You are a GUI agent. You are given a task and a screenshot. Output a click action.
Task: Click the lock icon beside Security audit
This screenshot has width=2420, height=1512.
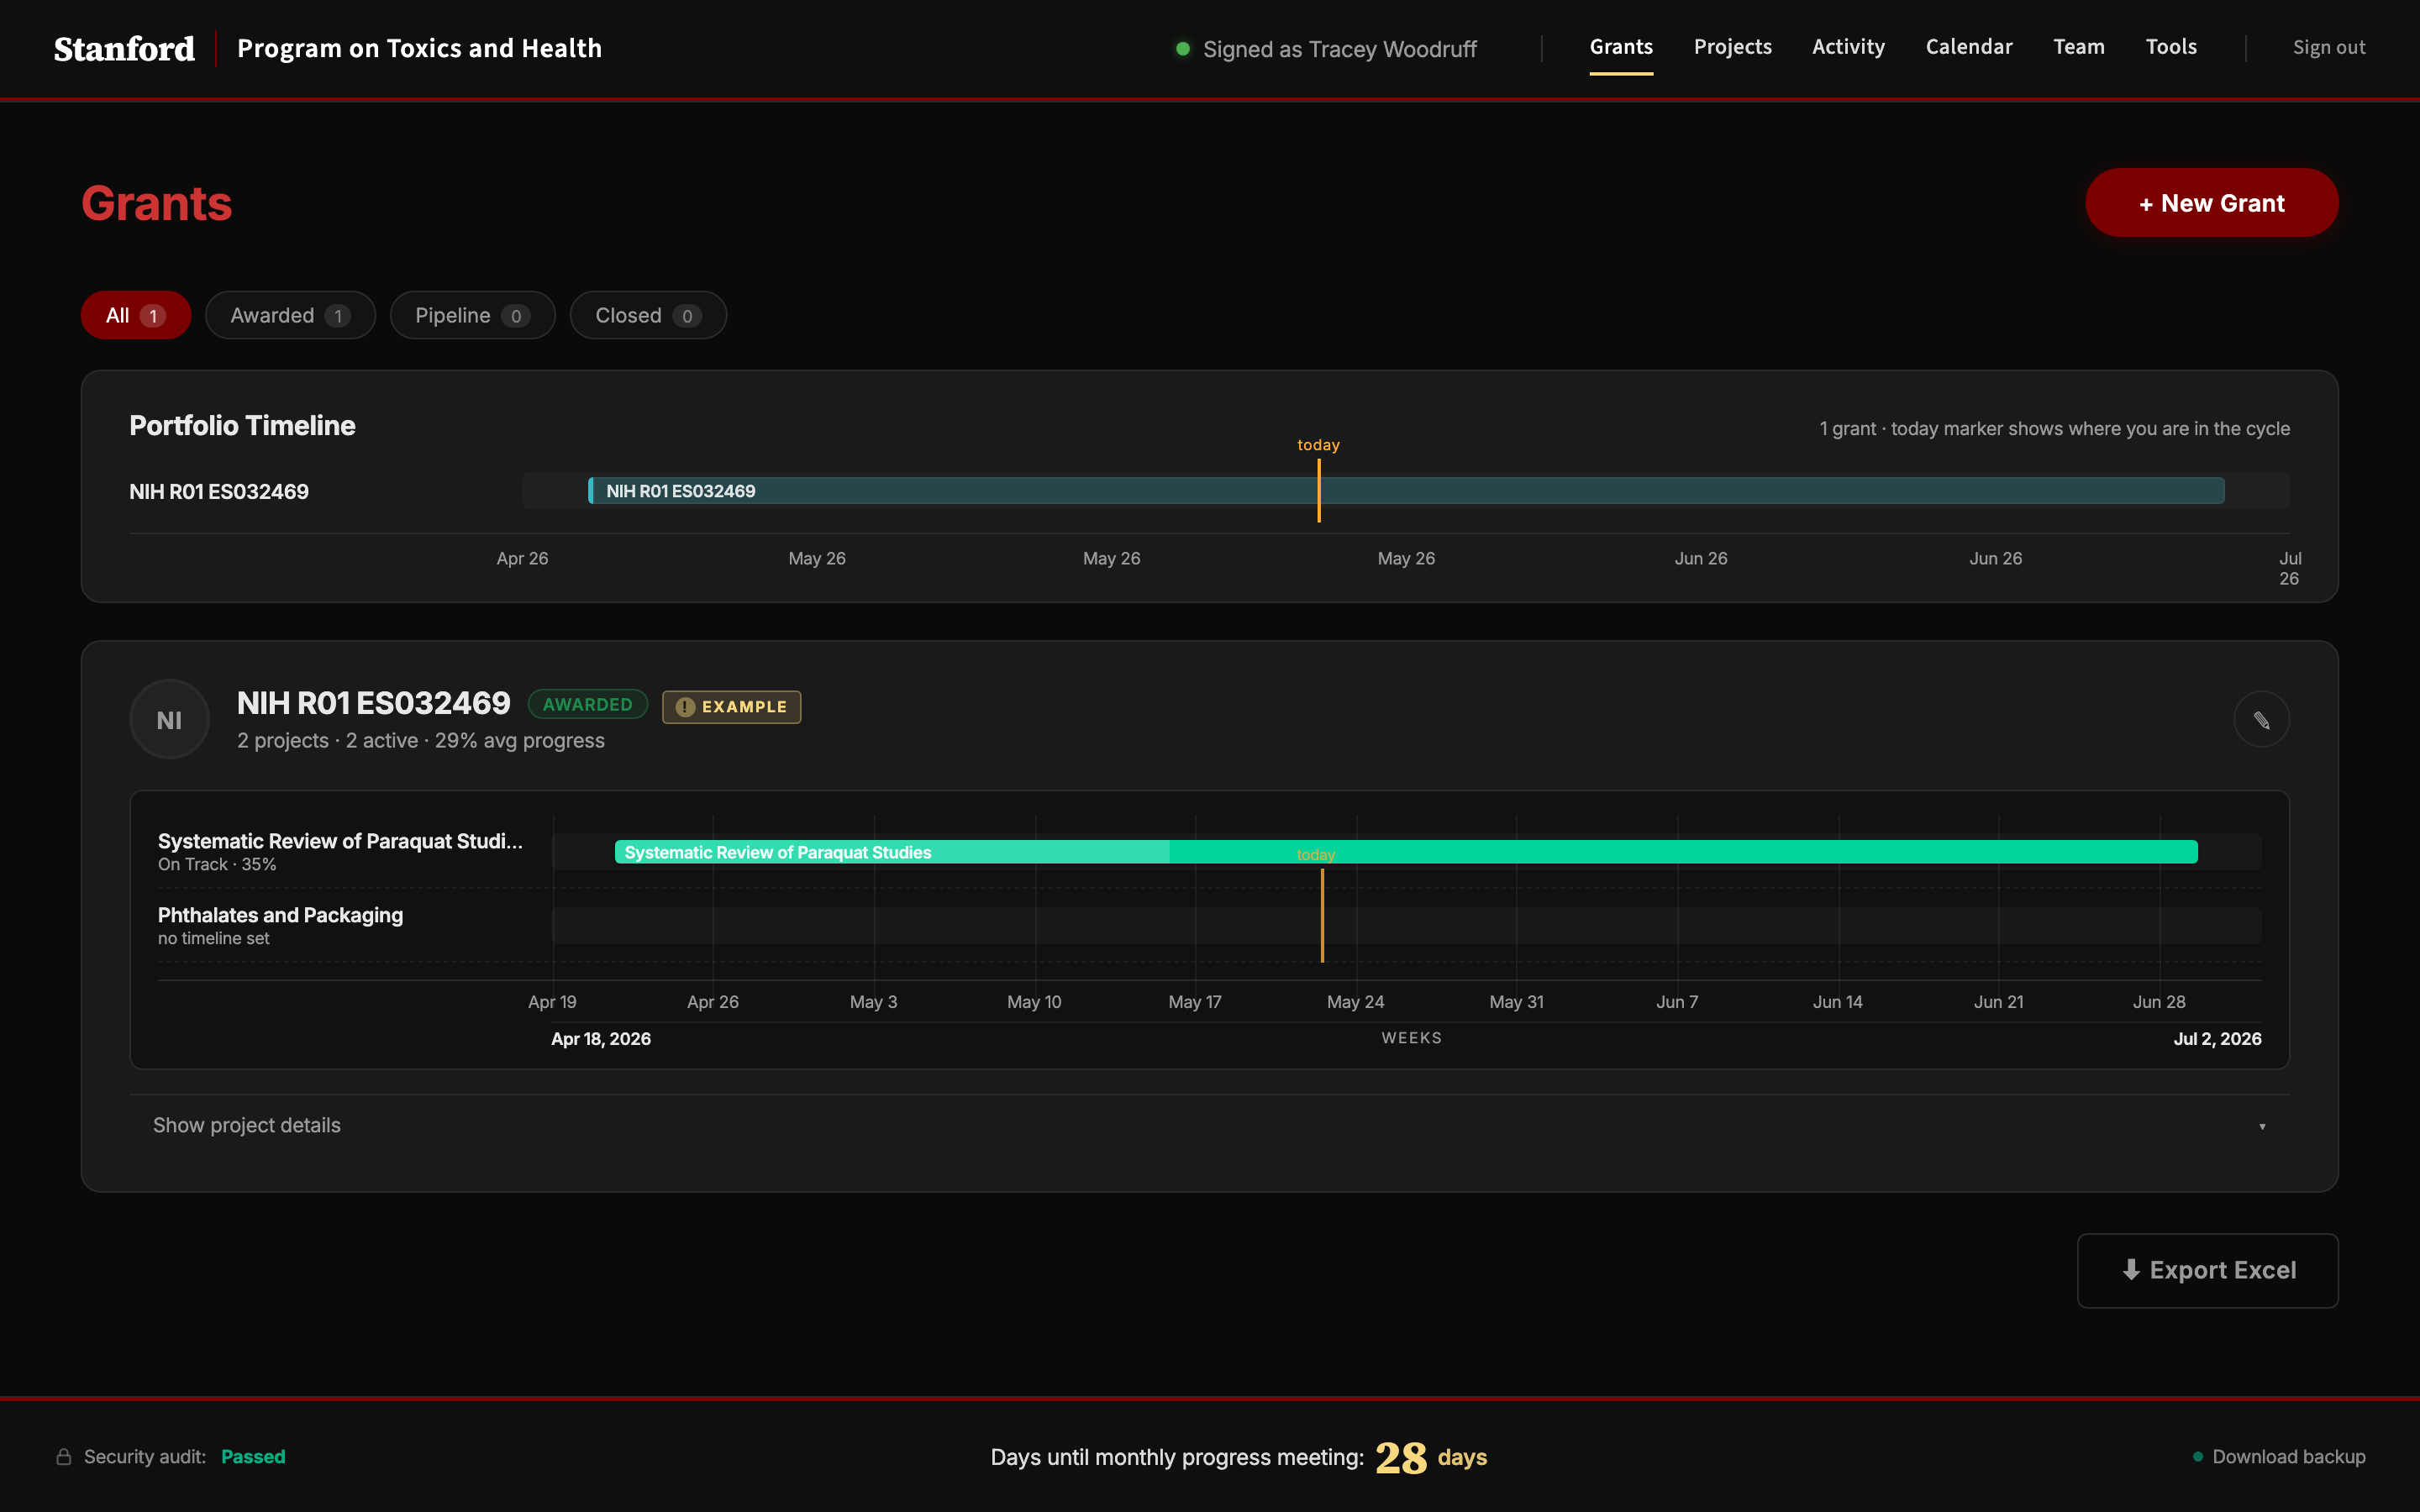coord(64,1457)
